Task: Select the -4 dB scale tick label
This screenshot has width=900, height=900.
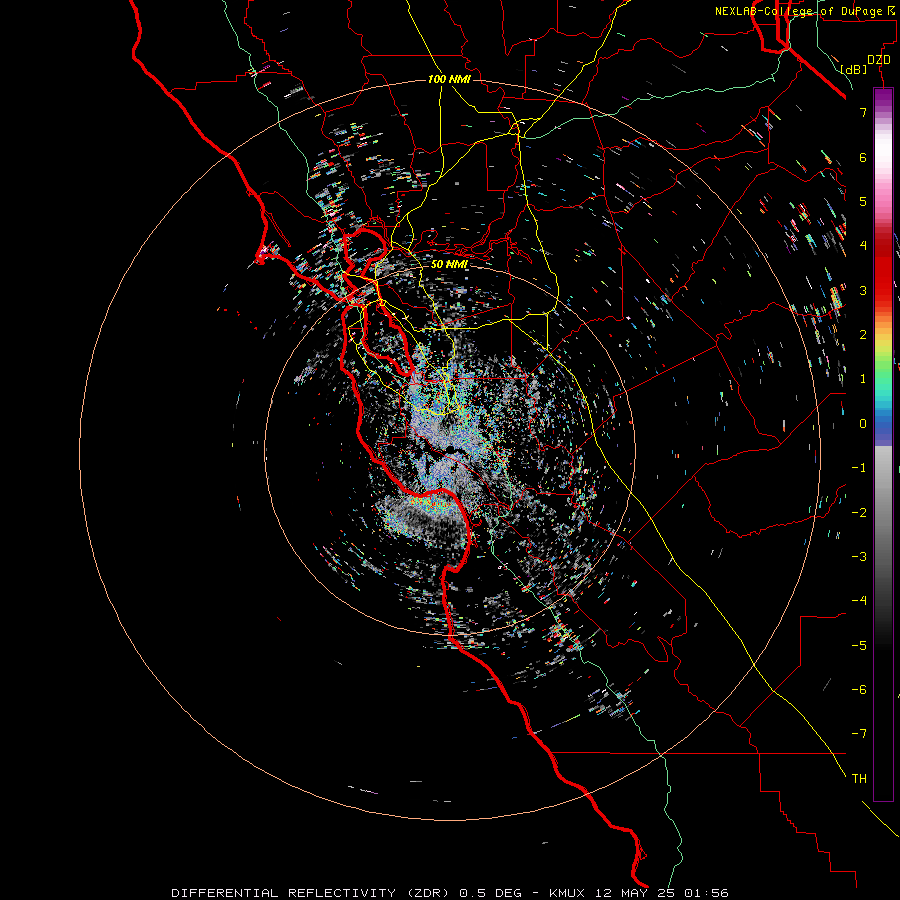Action: pos(859,601)
